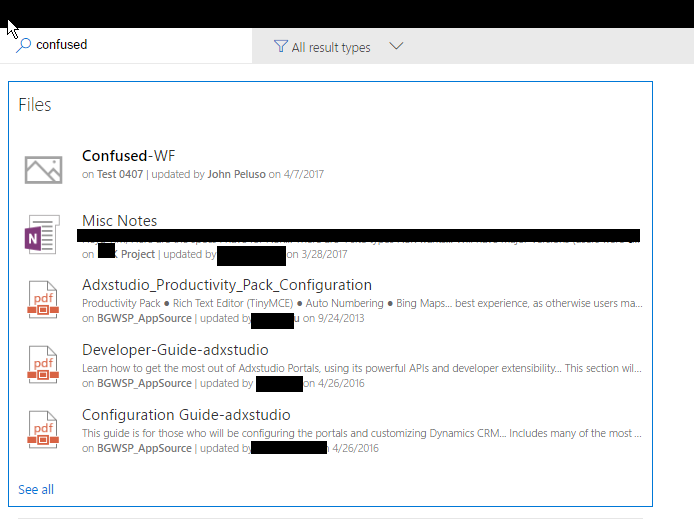Screen dimensions: 694x523
Task: Open the Confused-WF file result
Action: coord(128,156)
